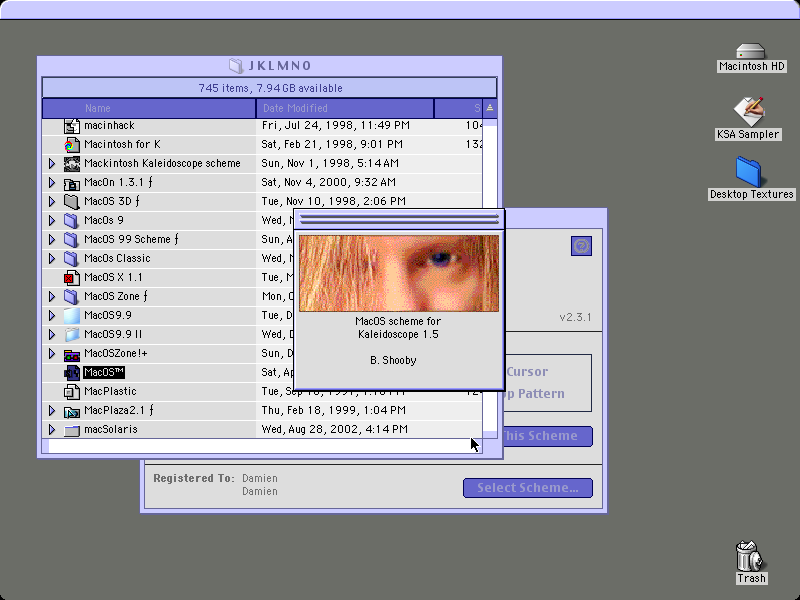This screenshot has width=800, height=600.
Task: Click the JKLMNO window vertical scrollbar track
Action: [x=490, y=278]
